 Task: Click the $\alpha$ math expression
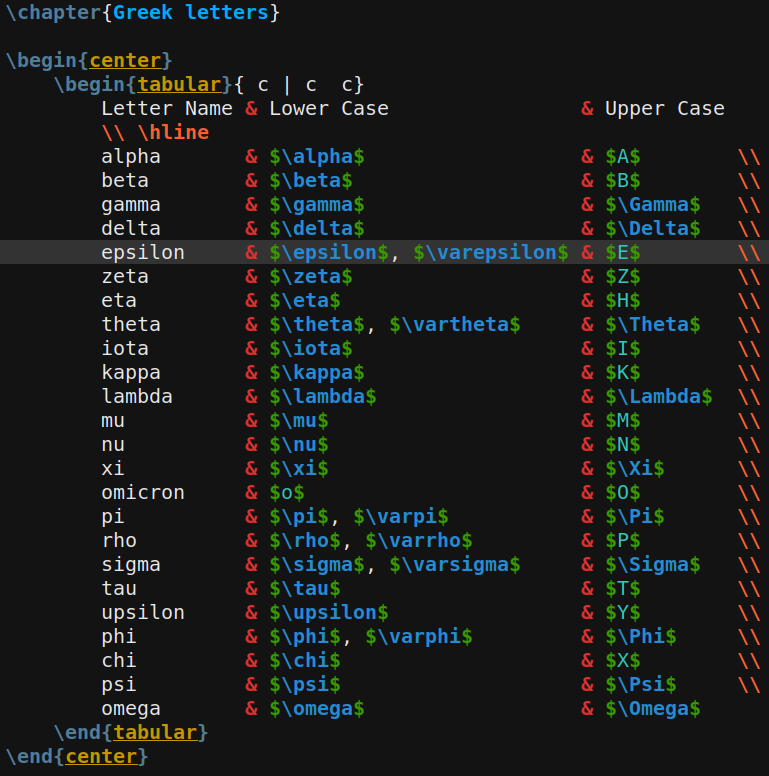click(x=317, y=156)
